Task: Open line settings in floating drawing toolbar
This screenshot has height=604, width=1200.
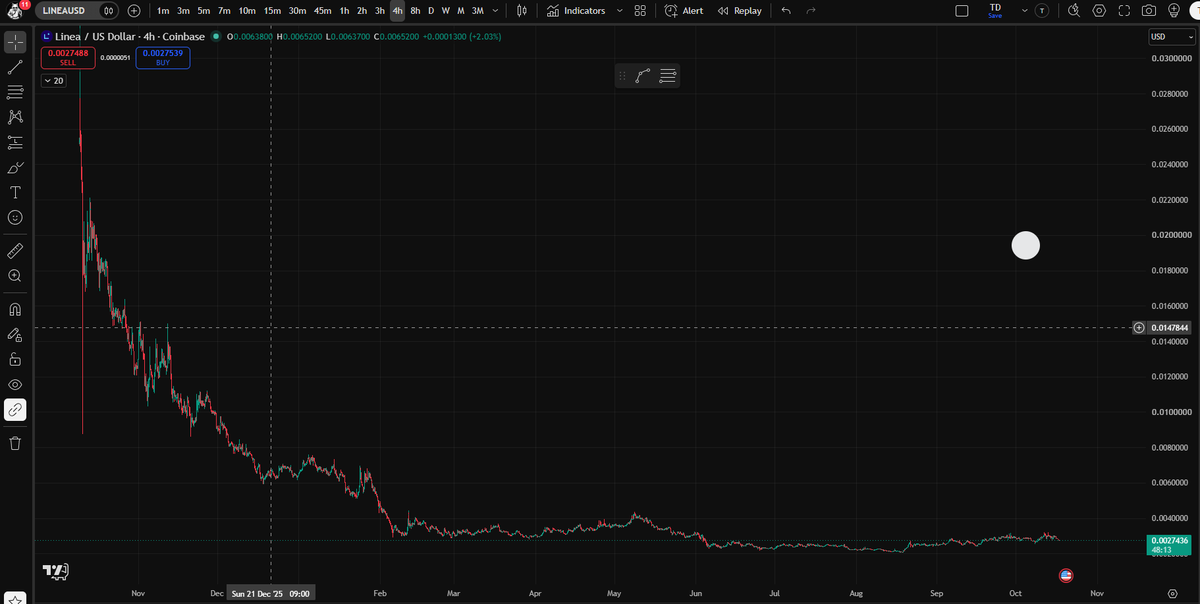Action: pos(668,76)
